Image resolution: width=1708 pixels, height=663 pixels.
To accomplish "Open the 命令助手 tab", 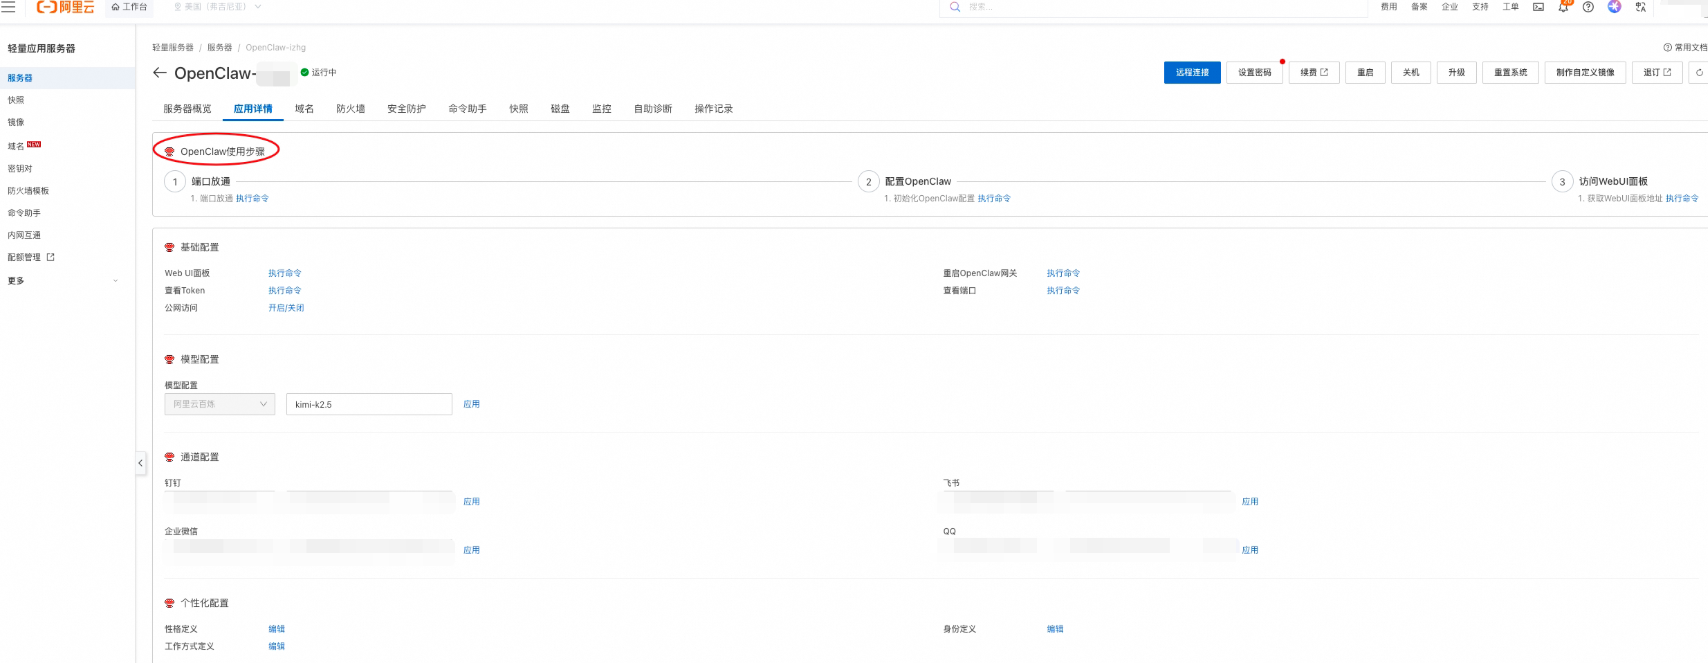I will click(x=468, y=109).
